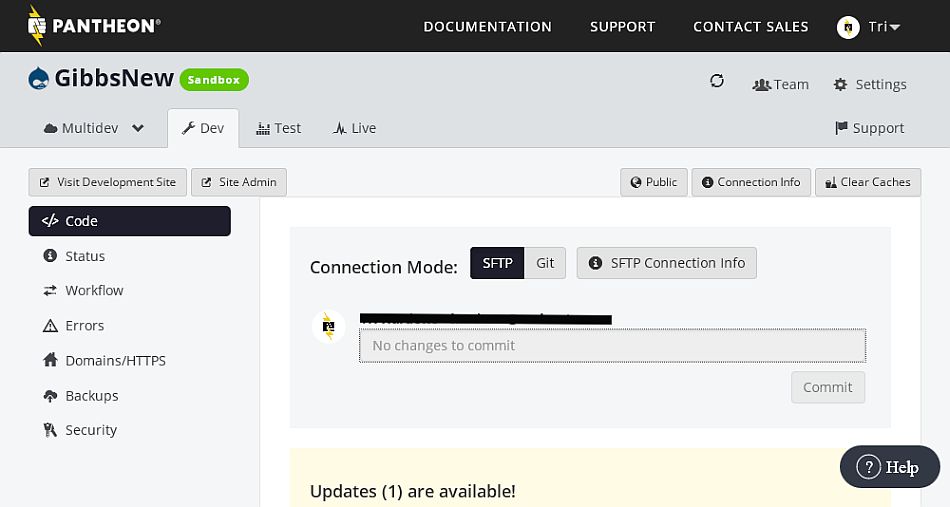Expand Connection Info panel

(x=750, y=182)
